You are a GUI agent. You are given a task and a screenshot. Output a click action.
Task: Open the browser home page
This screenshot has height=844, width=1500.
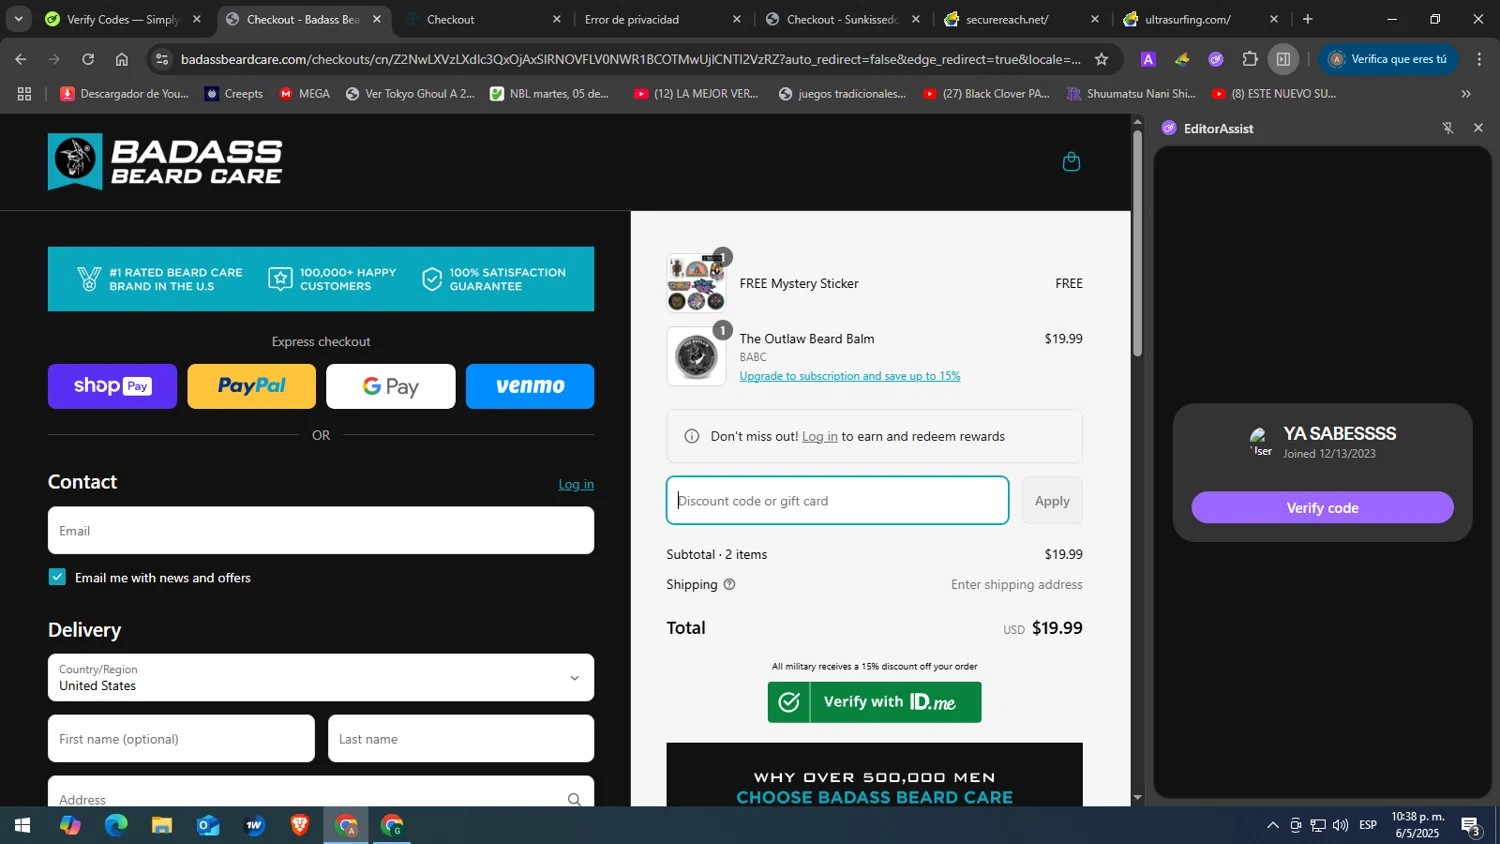pos(122,59)
